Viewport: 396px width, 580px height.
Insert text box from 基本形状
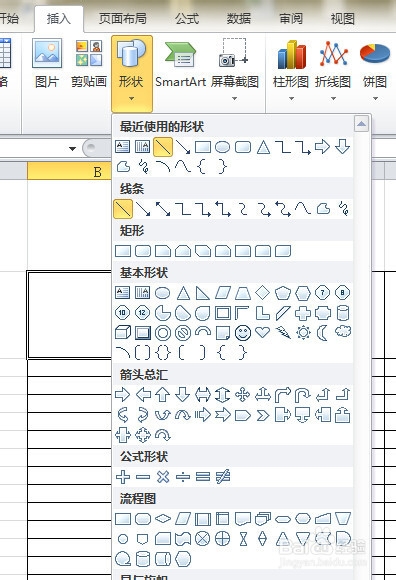[123, 293]
